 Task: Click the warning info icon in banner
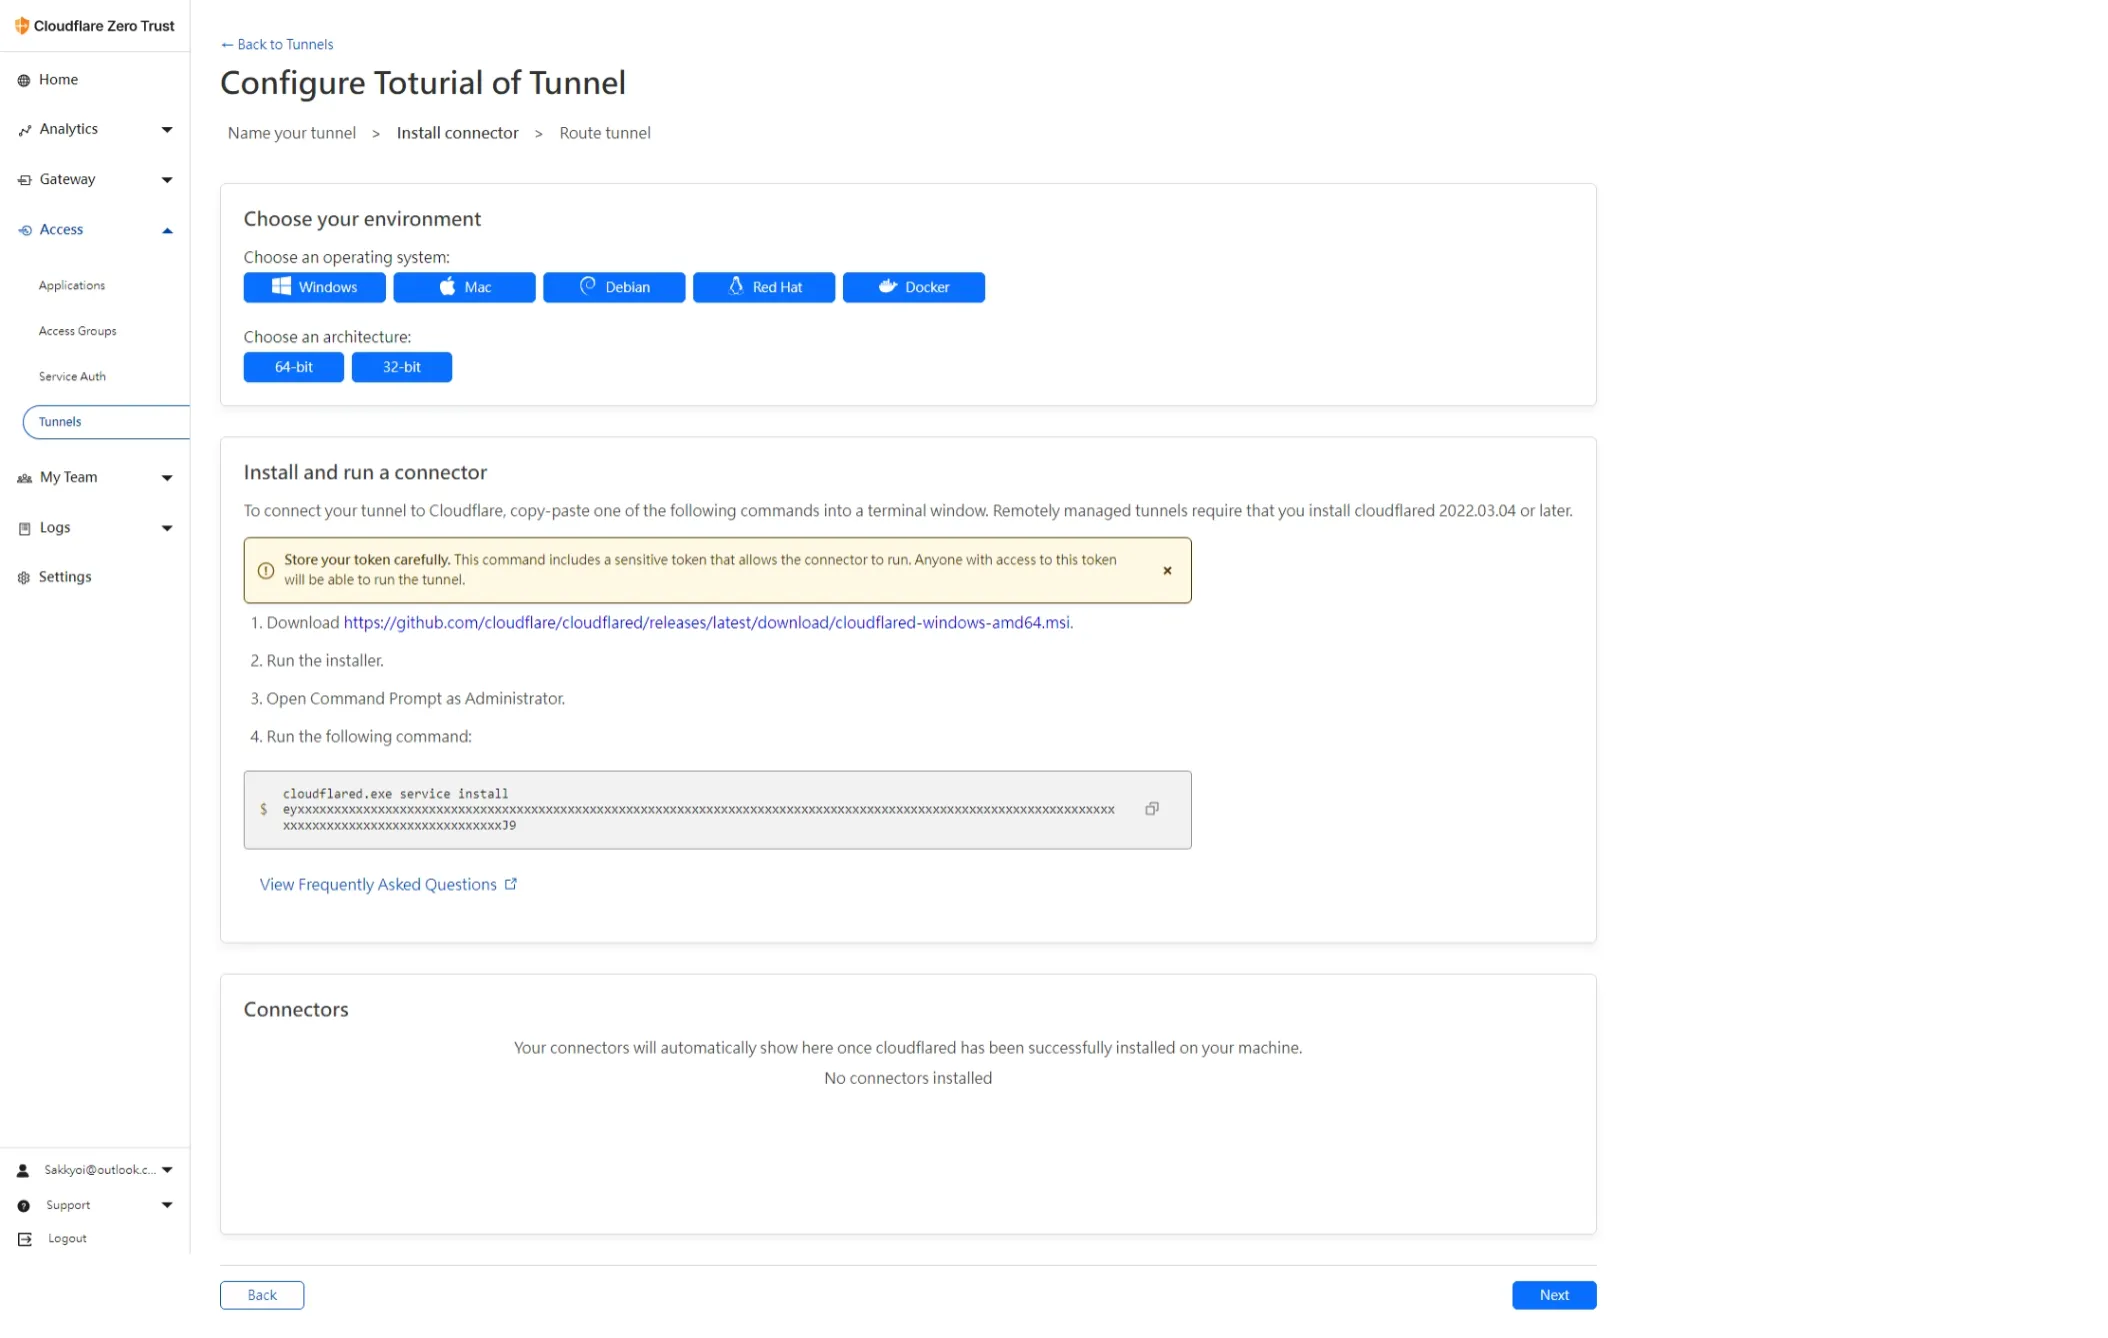[265, 571]
